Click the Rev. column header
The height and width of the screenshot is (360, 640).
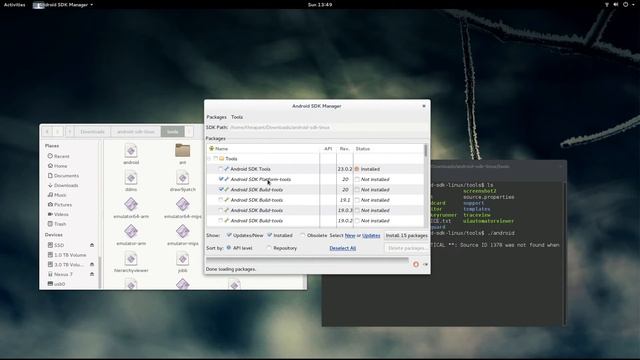345,149
